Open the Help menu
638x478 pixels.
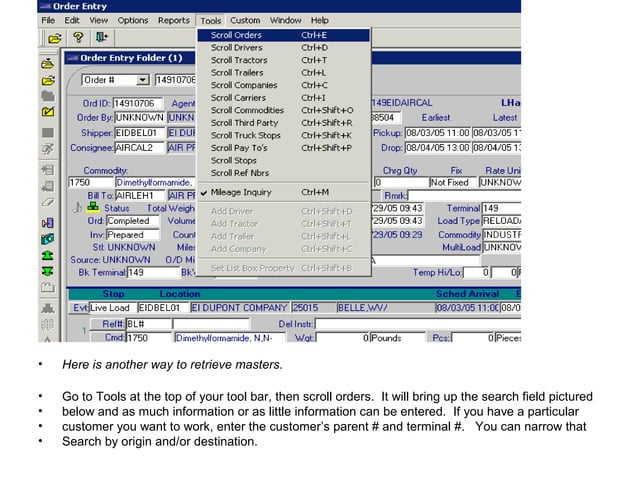(320, 20)
